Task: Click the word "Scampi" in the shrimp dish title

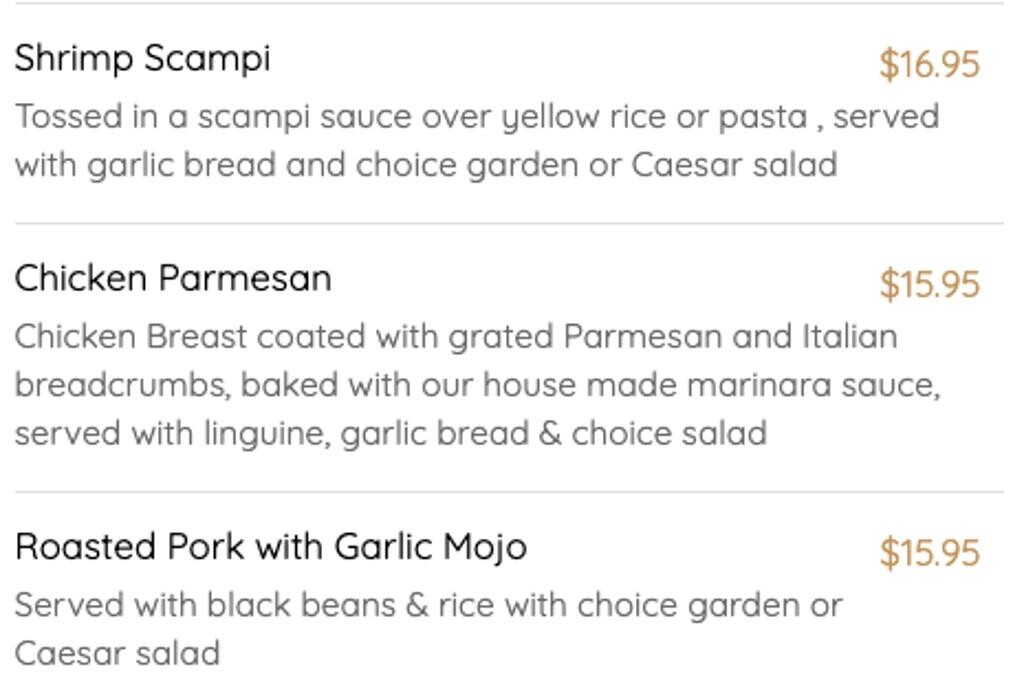Action: click(206, 59)
